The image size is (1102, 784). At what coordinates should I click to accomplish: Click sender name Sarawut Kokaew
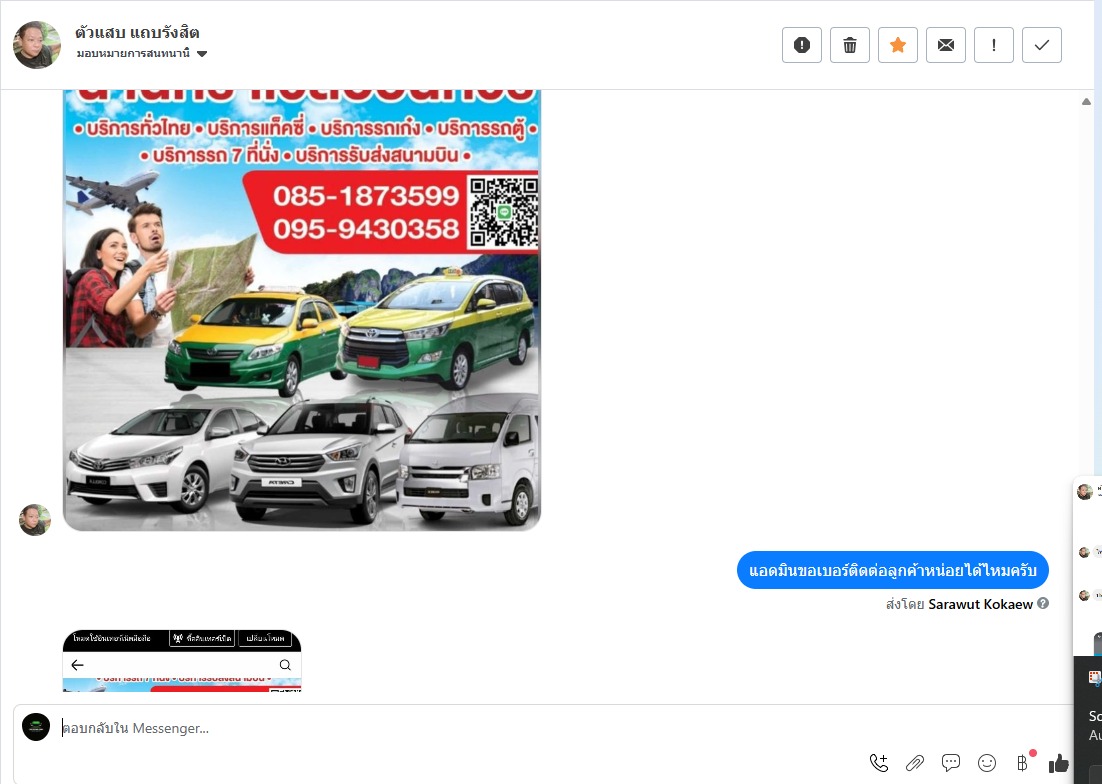pyautogui.click(x=980, y=604)
